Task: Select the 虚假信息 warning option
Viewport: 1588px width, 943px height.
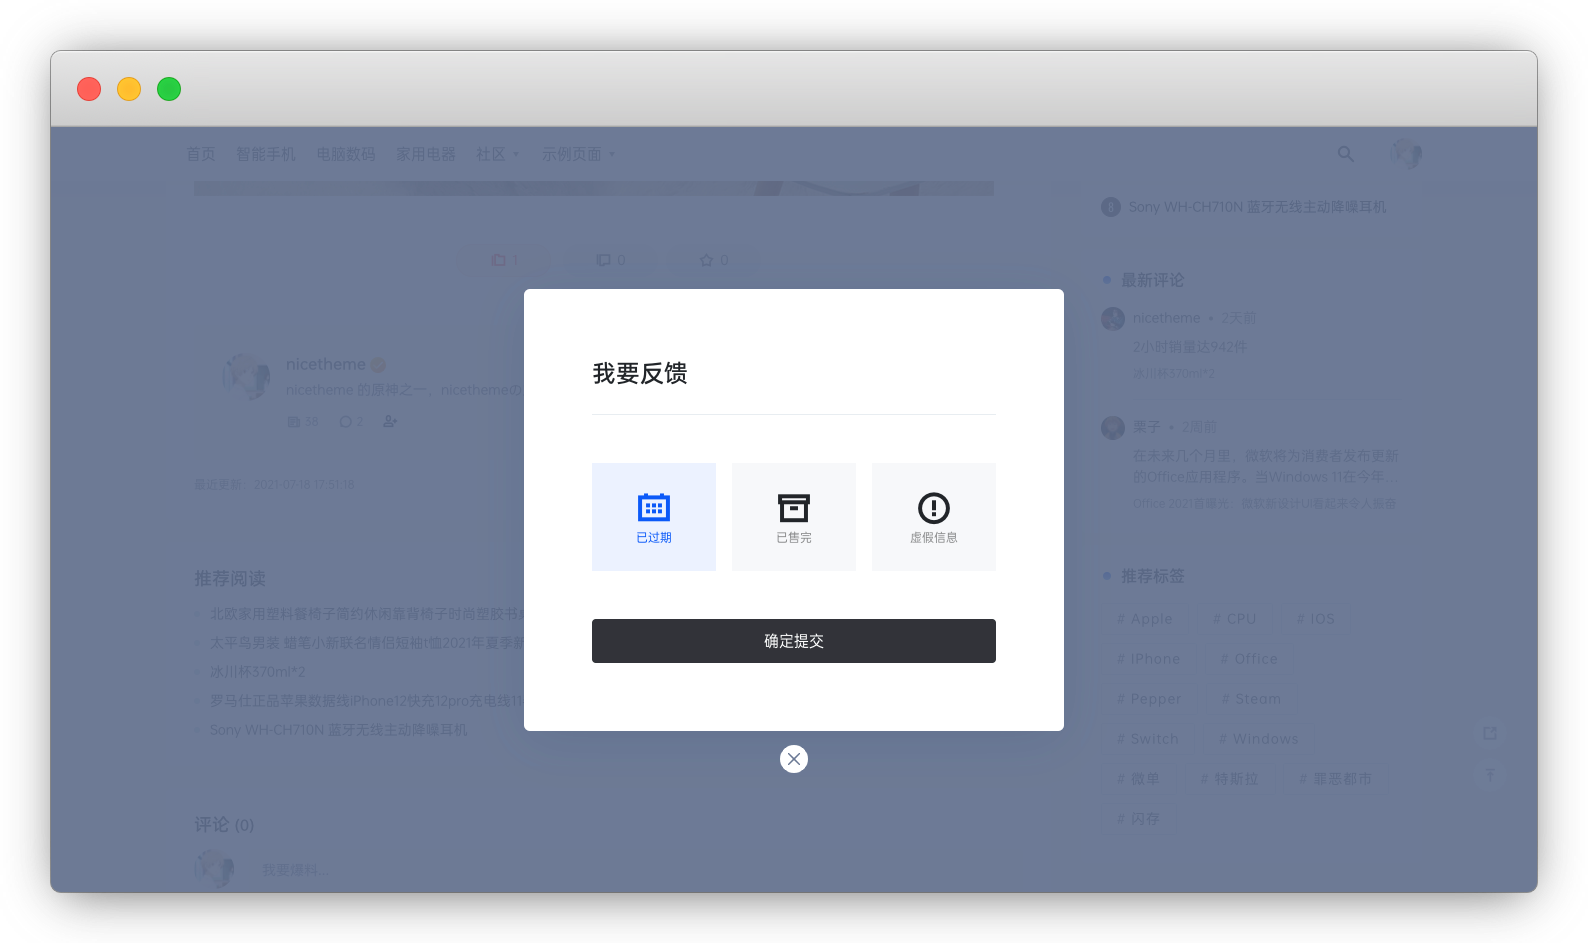Action: (934, 517)
